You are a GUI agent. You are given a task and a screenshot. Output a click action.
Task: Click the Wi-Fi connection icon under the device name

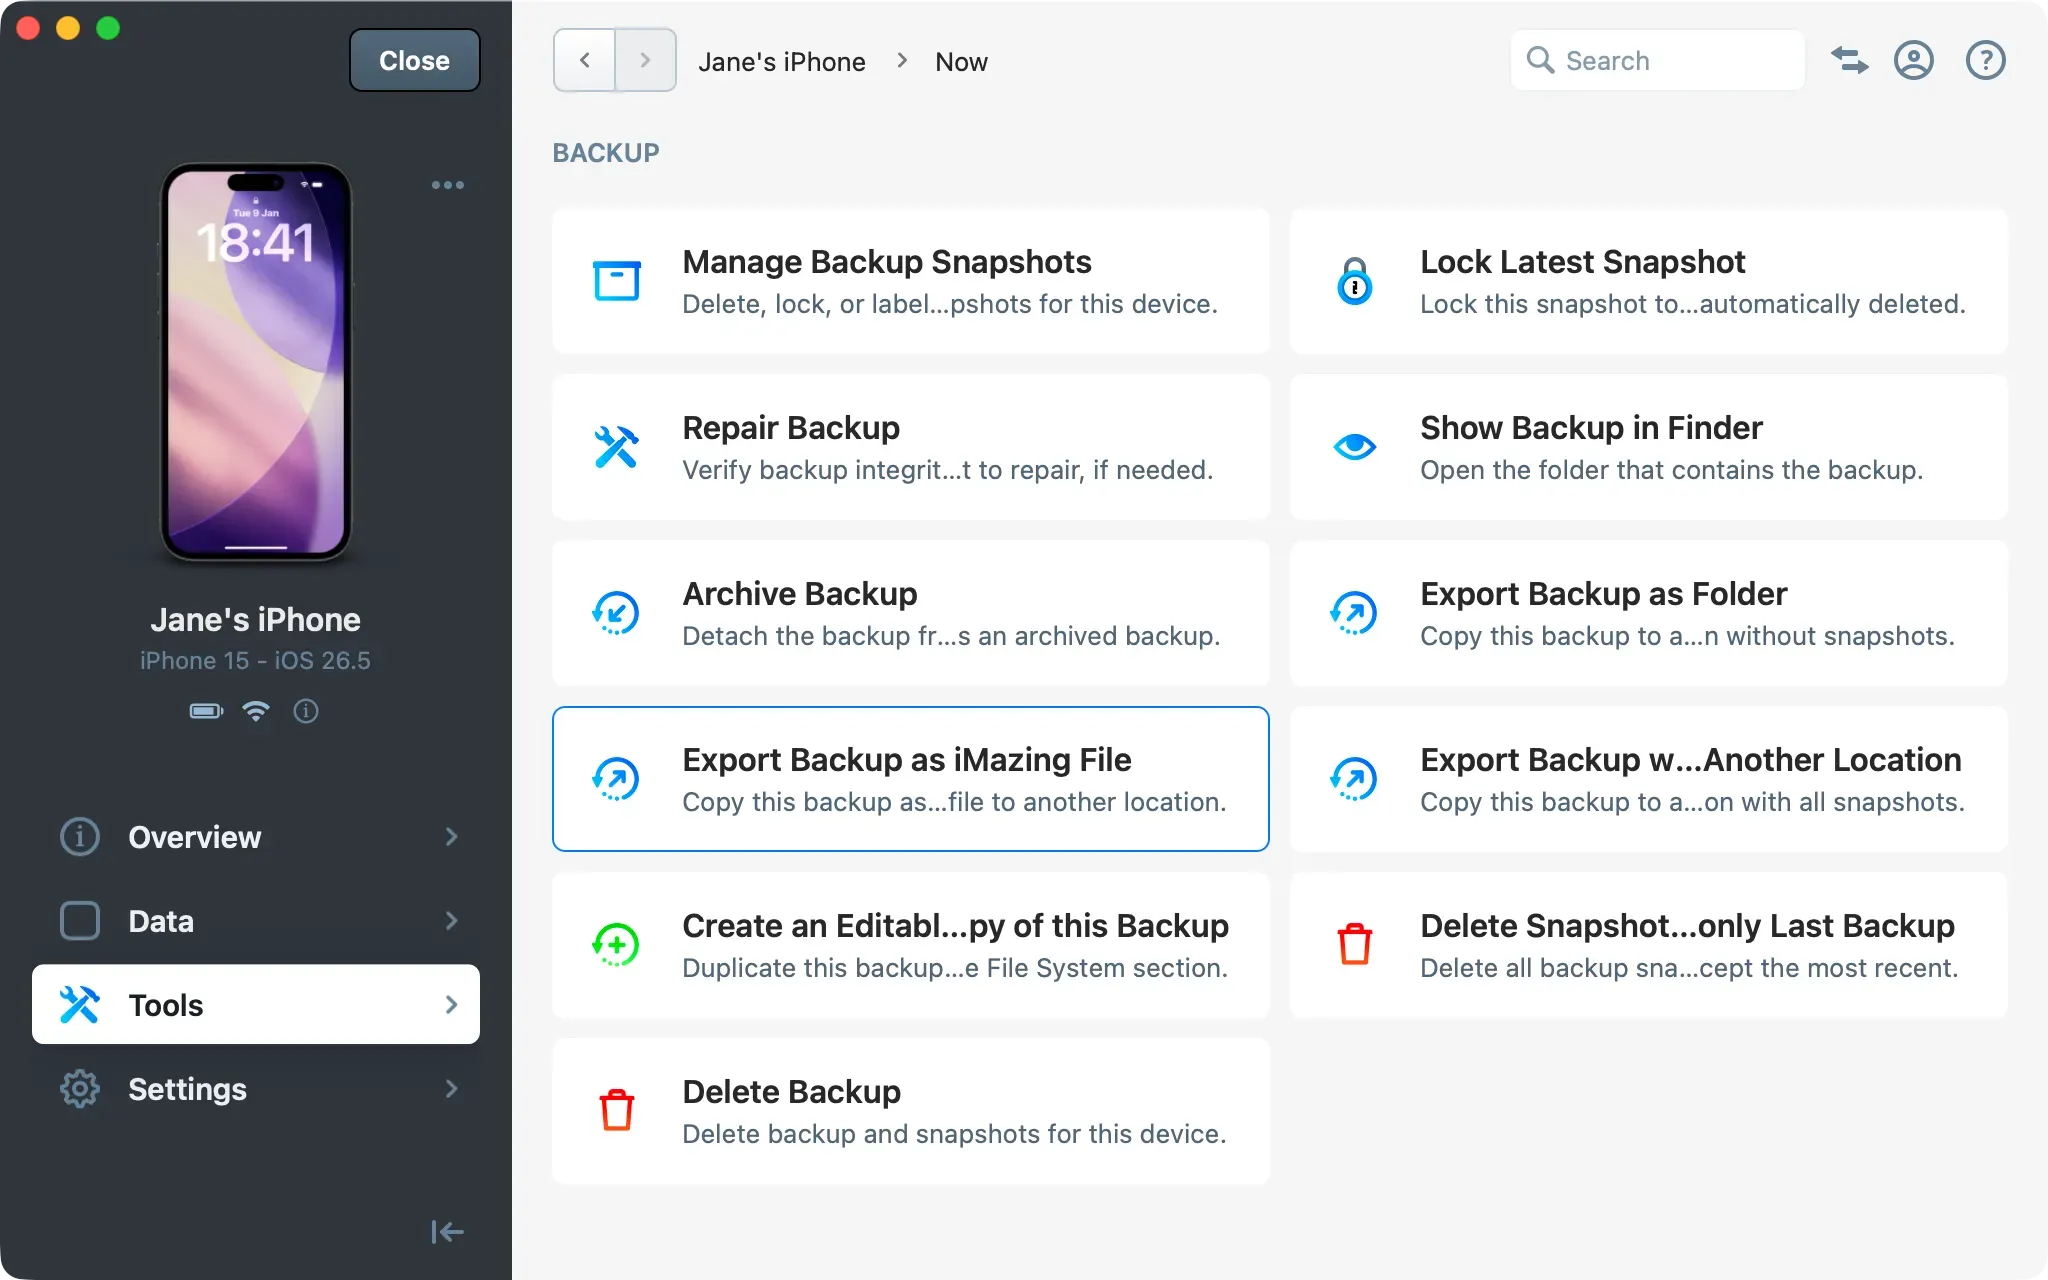(x=256, y=711)
